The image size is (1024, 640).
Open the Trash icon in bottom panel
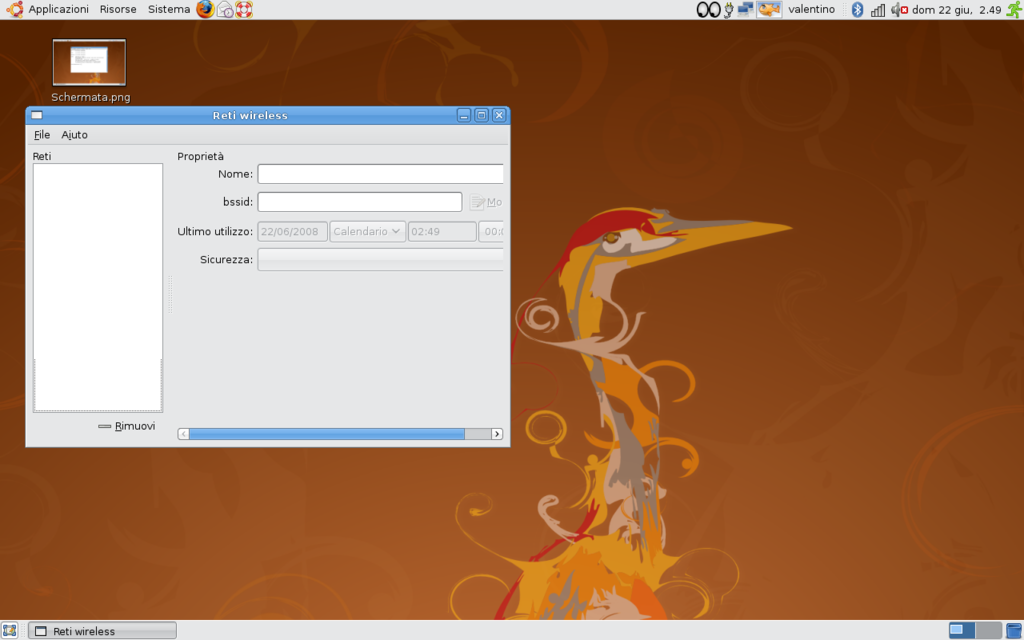point(1013,631)
